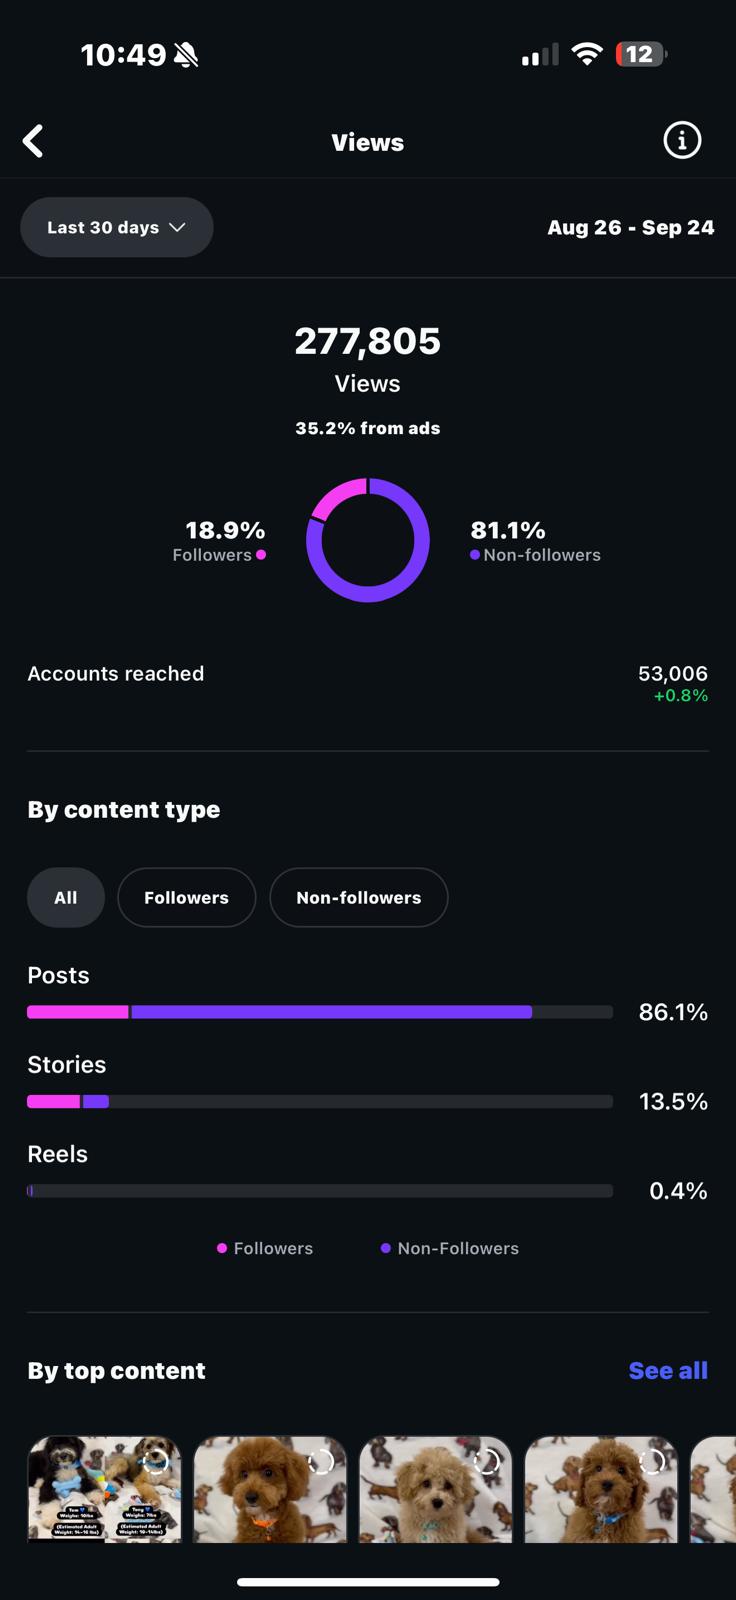Tap the reel icon on the red puppy thumbnail
The width and height of the screenshot is (736, 1600).
coord(321,1462)
